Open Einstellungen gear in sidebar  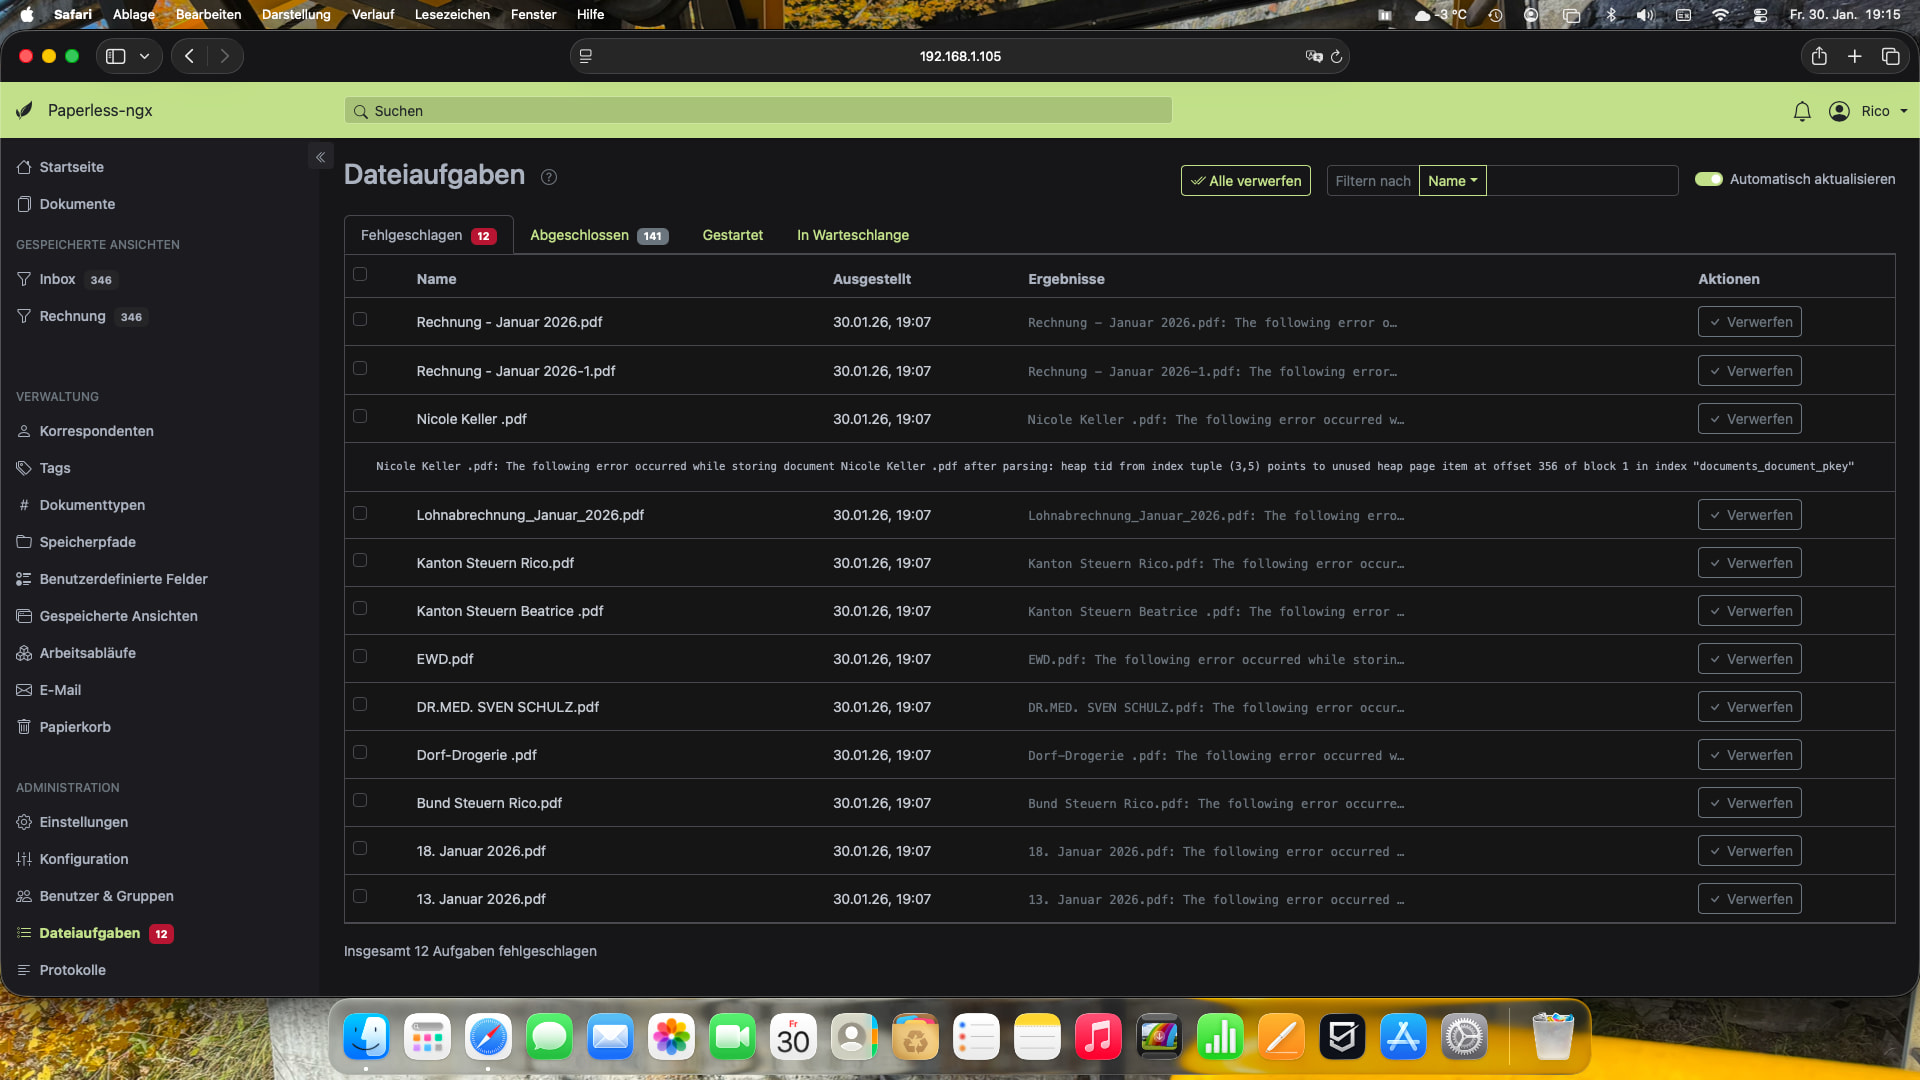[x=24, y=822]
